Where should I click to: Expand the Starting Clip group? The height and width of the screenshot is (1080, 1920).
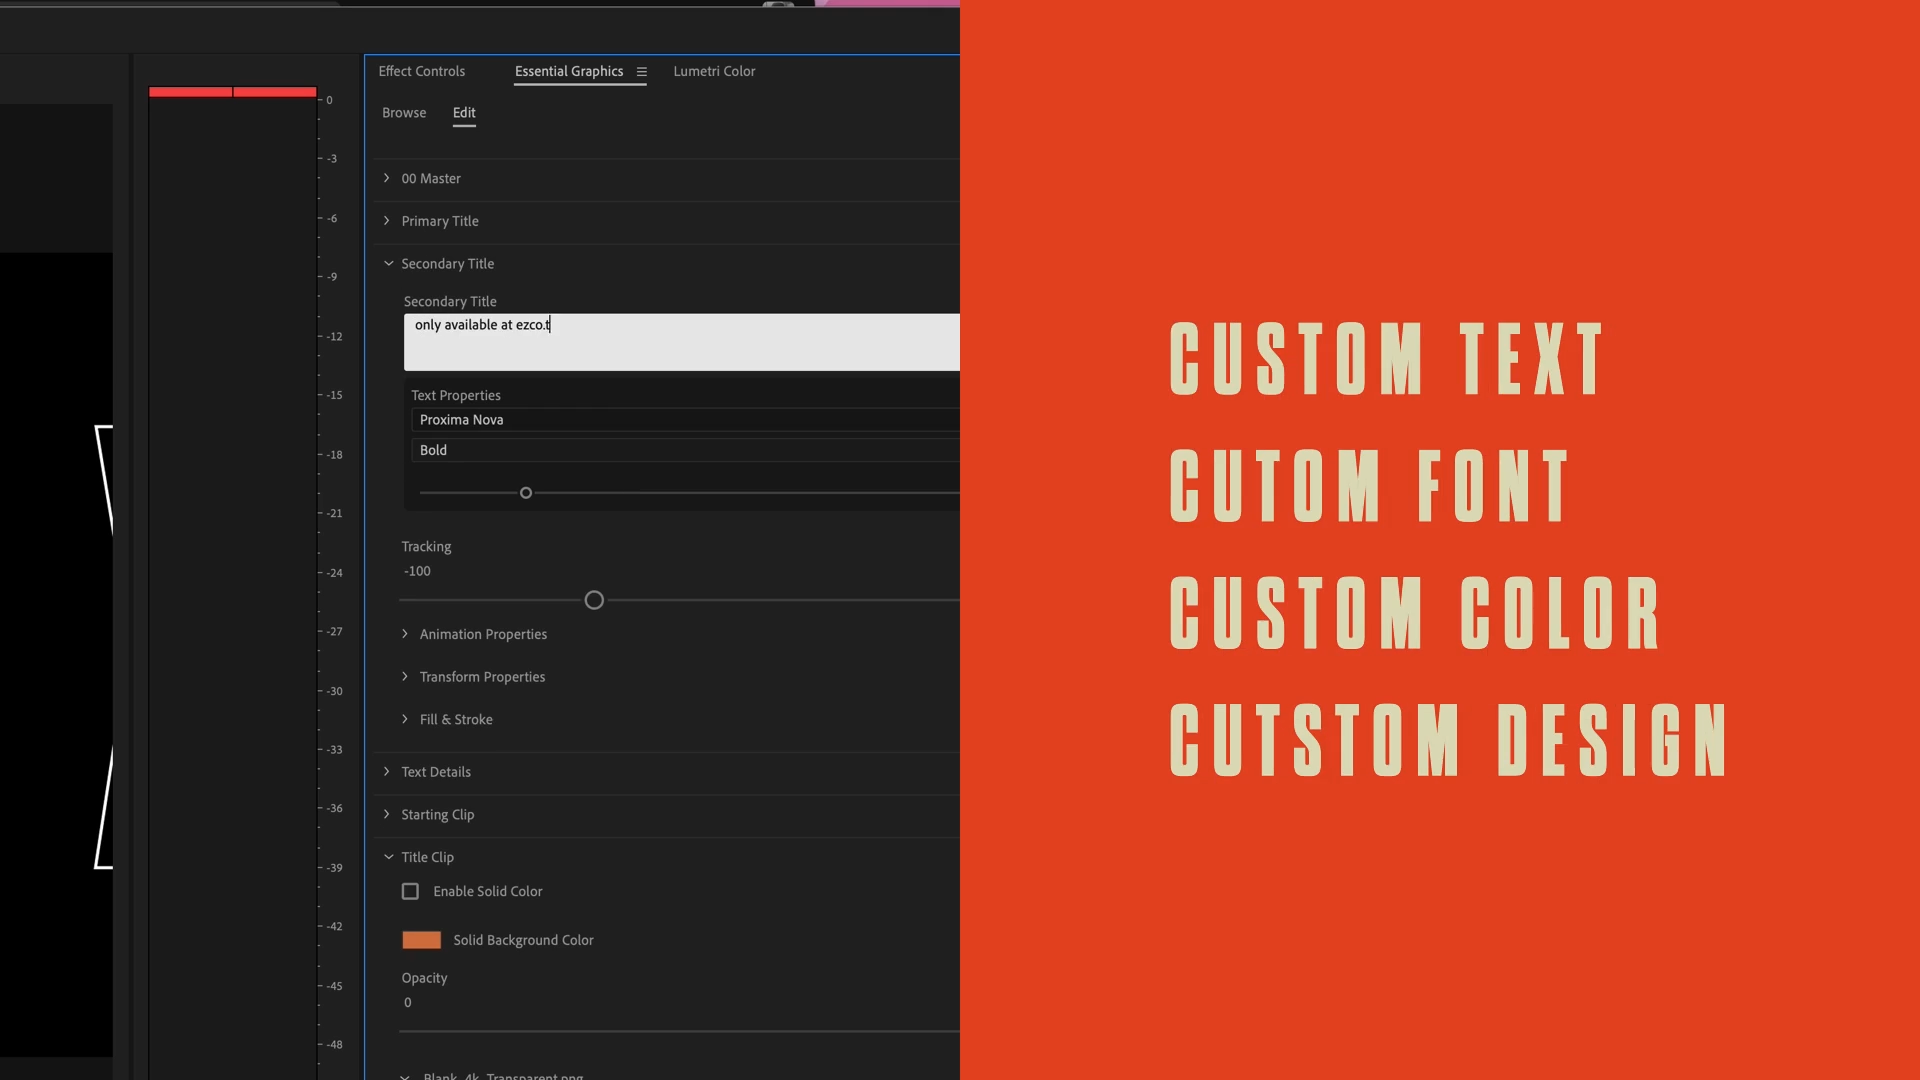pyautogui.click(x=387, y=814)
